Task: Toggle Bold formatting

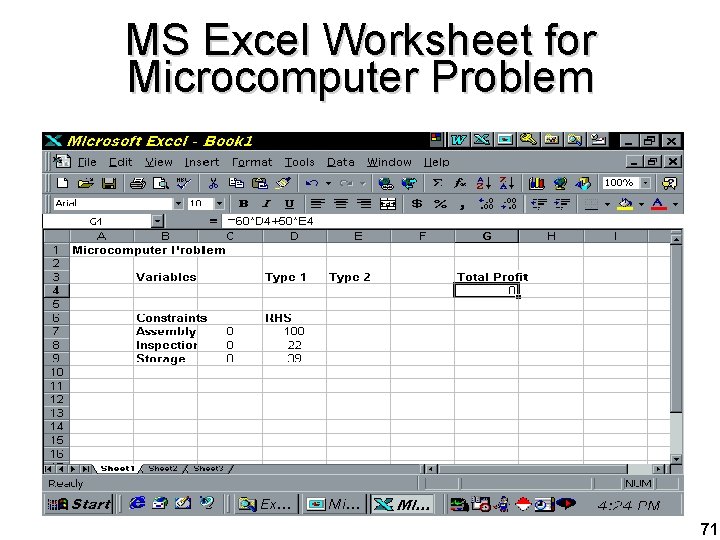Action: [243, 203]
